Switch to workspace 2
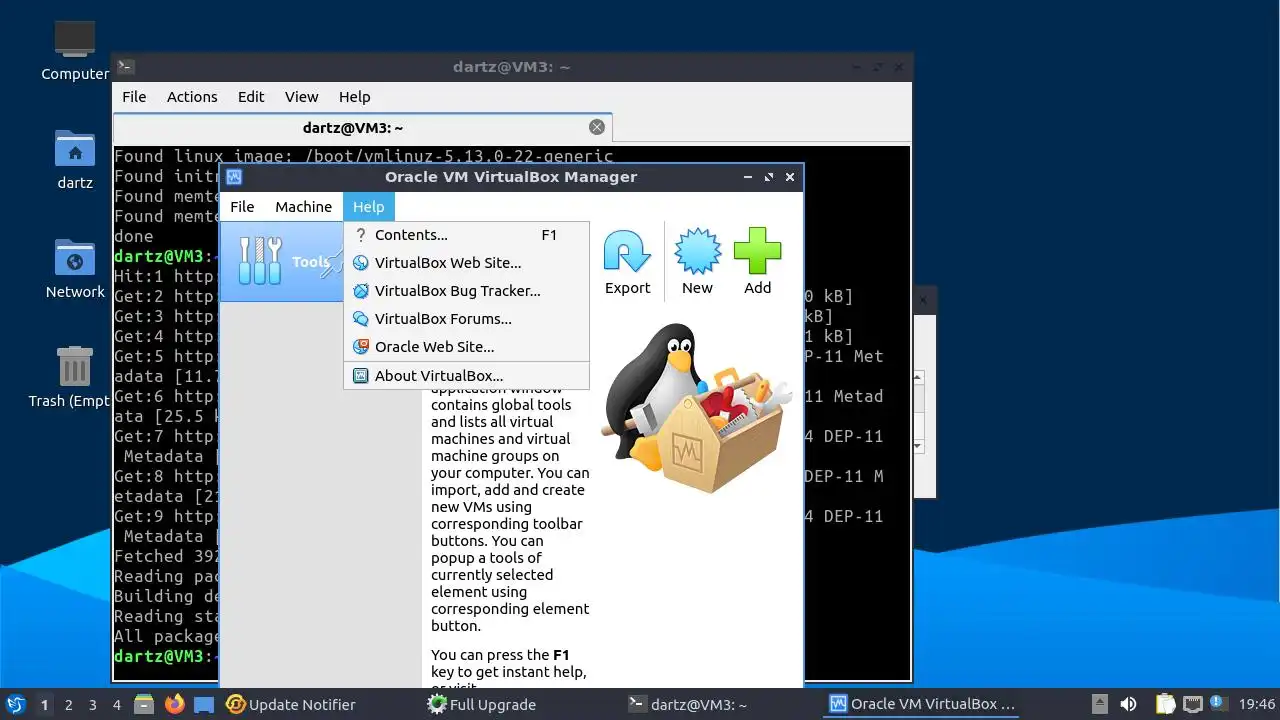The height and width of the screenshot is (720, 1280). (68, 705)
